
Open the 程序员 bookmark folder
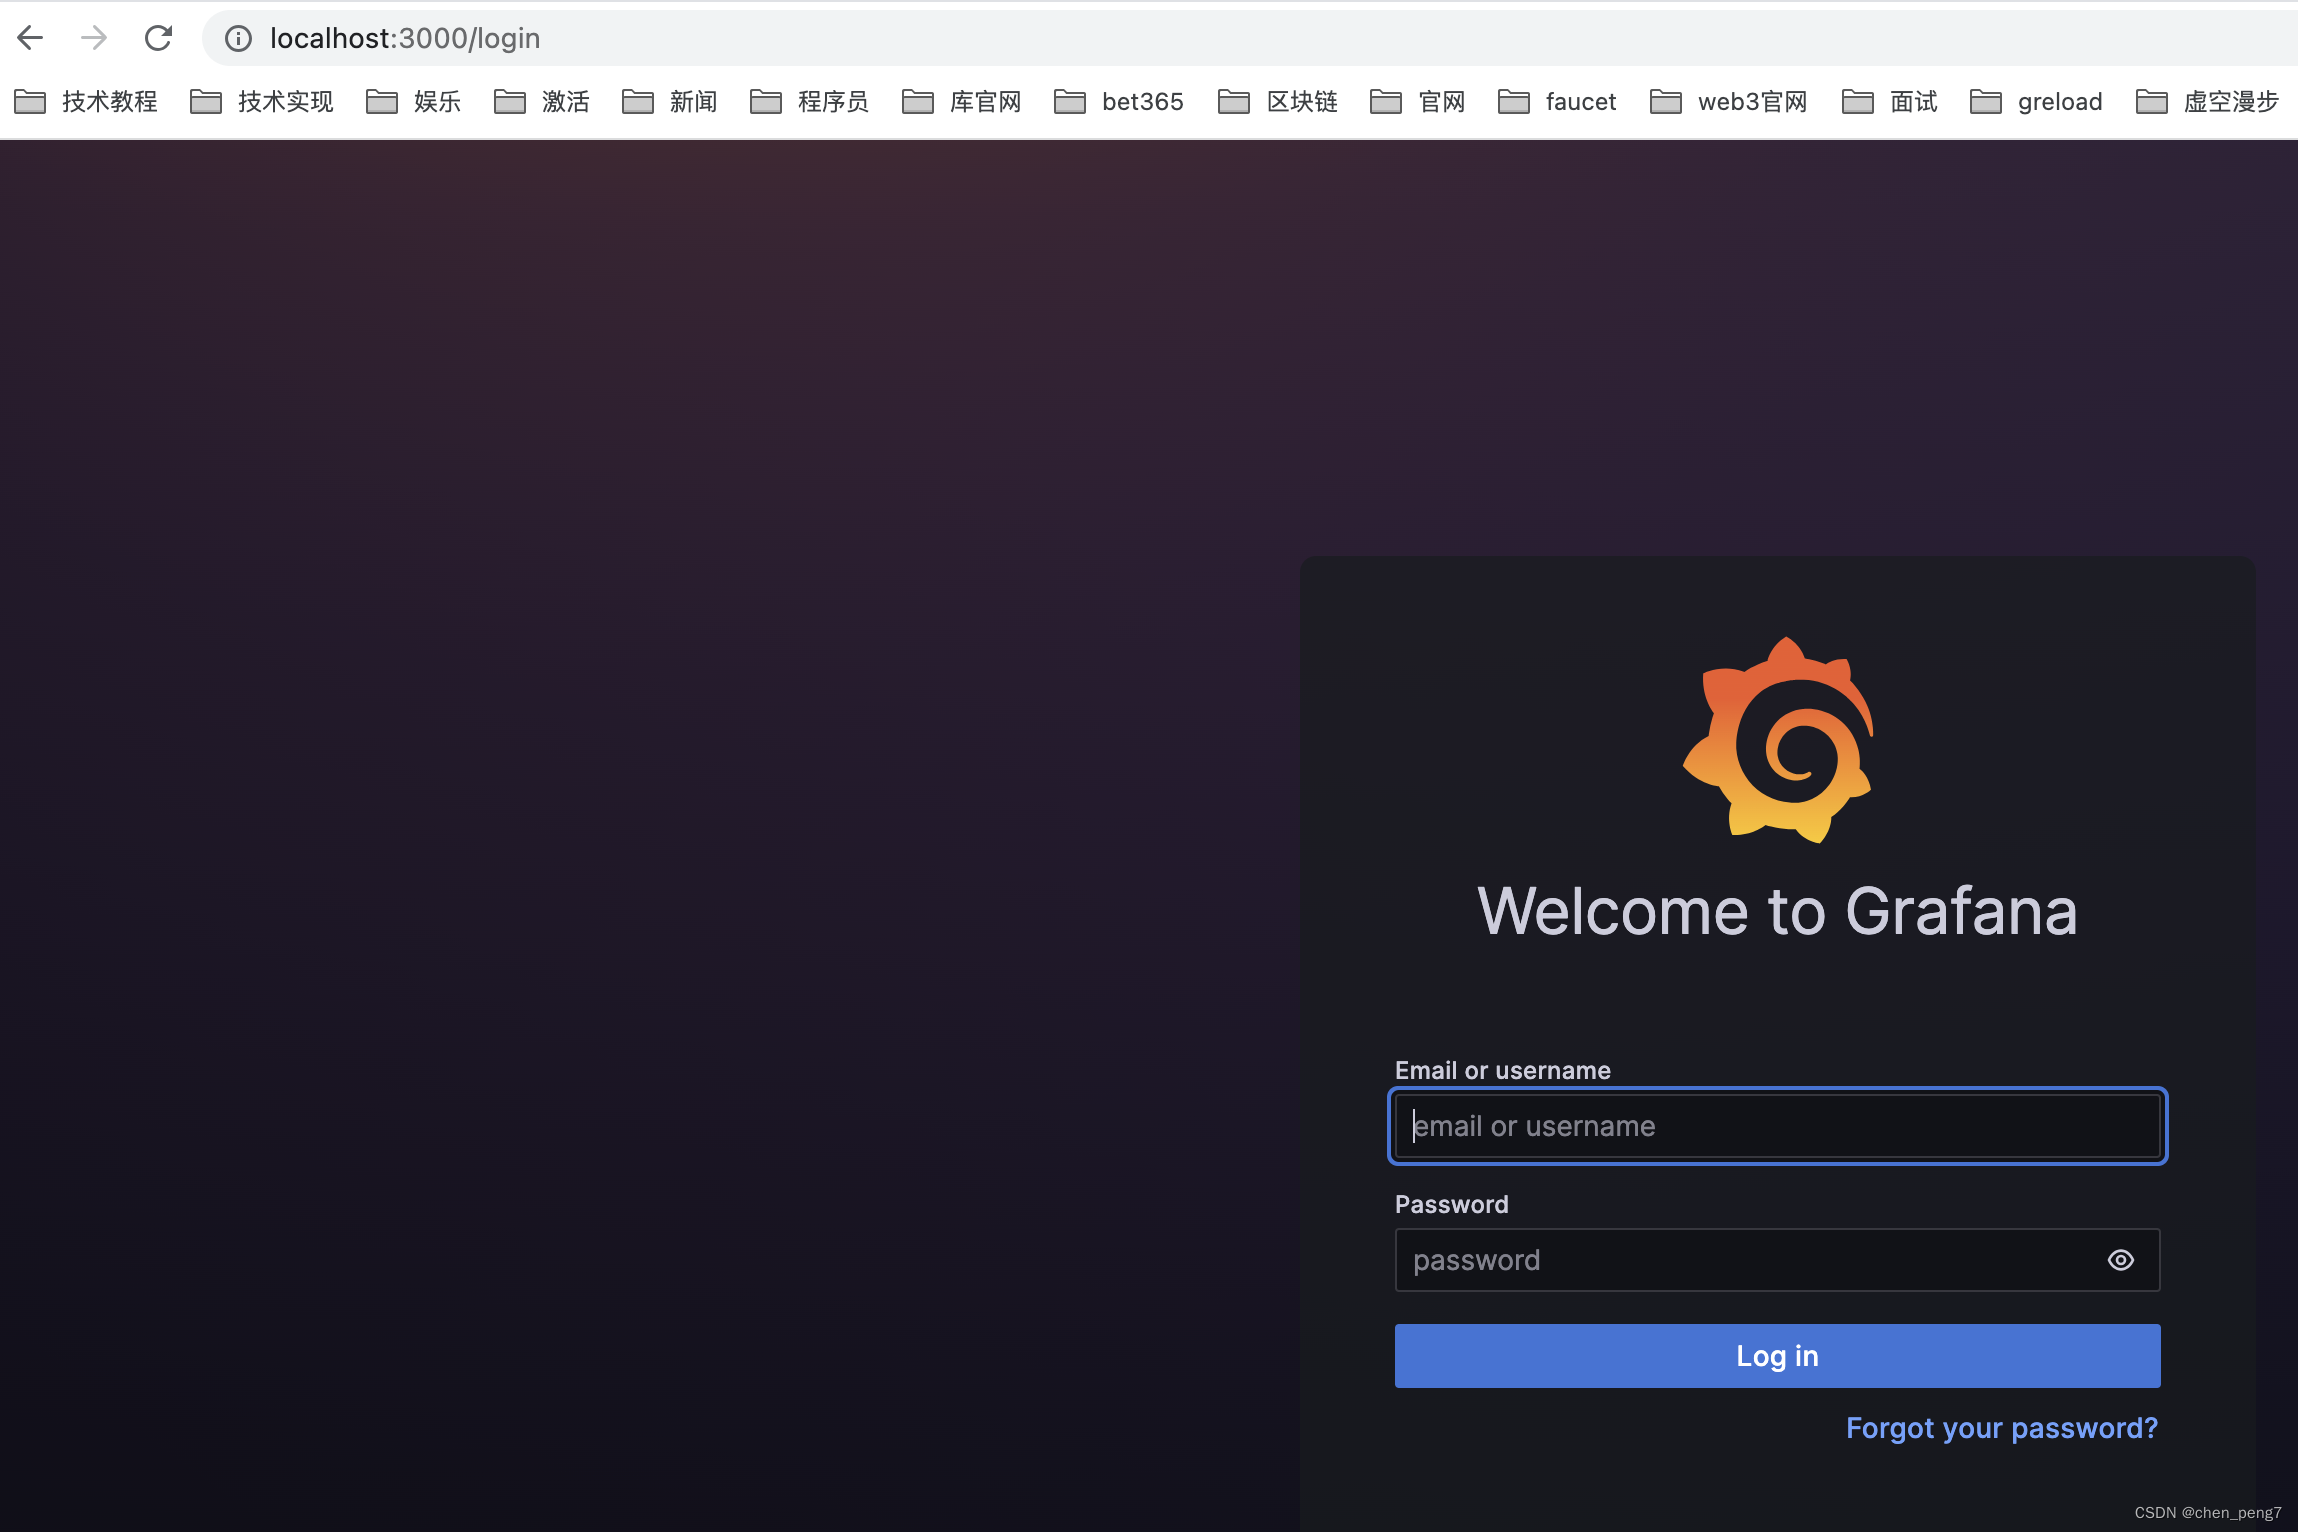click(x=810, y=102)
